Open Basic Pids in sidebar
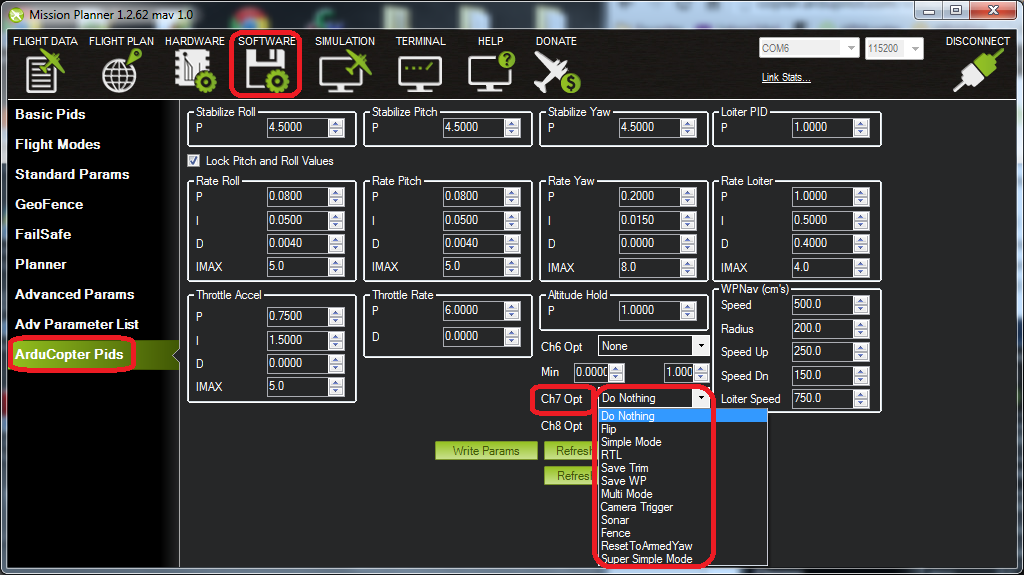1024x575 pixels. 50,114
